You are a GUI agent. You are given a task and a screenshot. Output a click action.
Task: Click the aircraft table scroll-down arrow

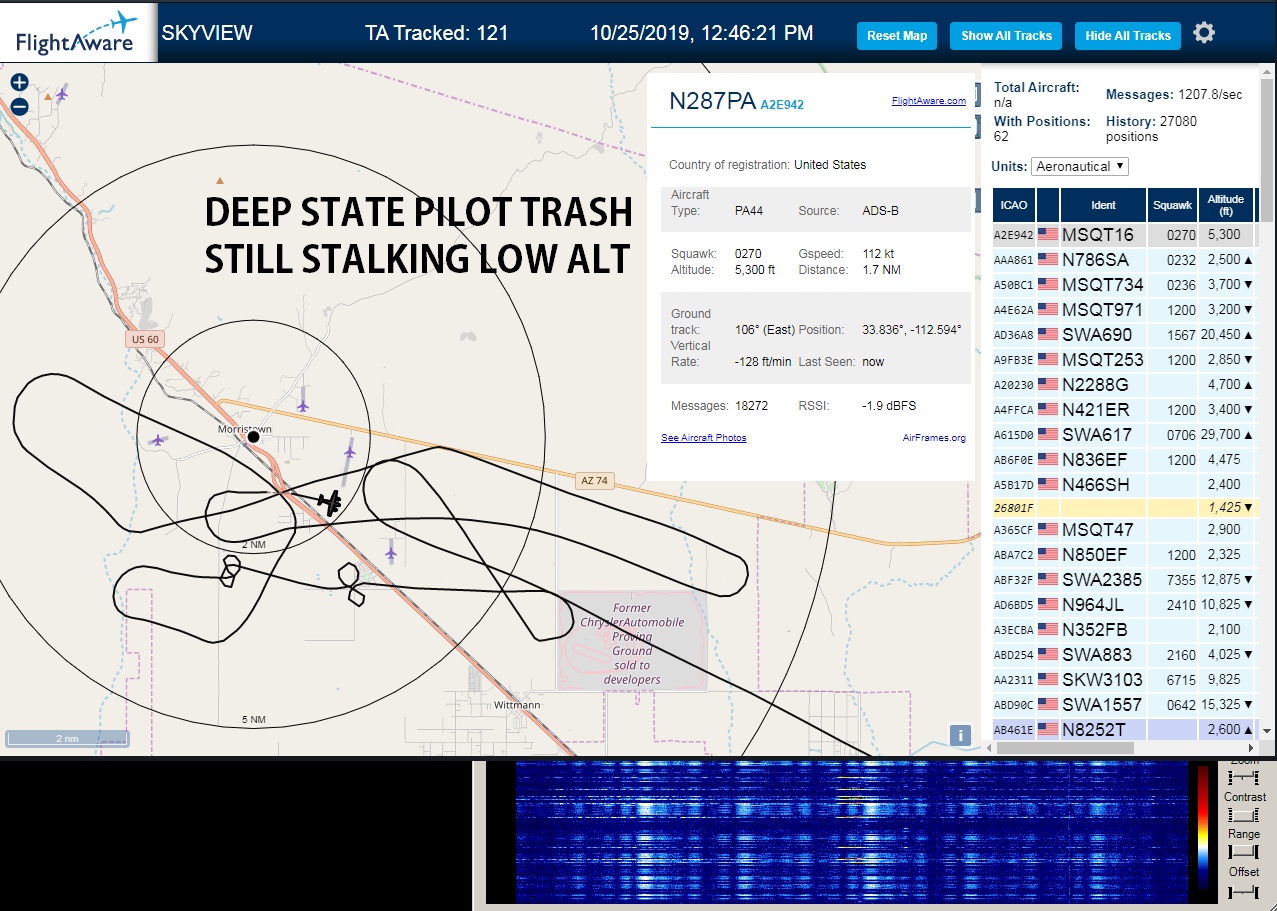(1266, 731)
